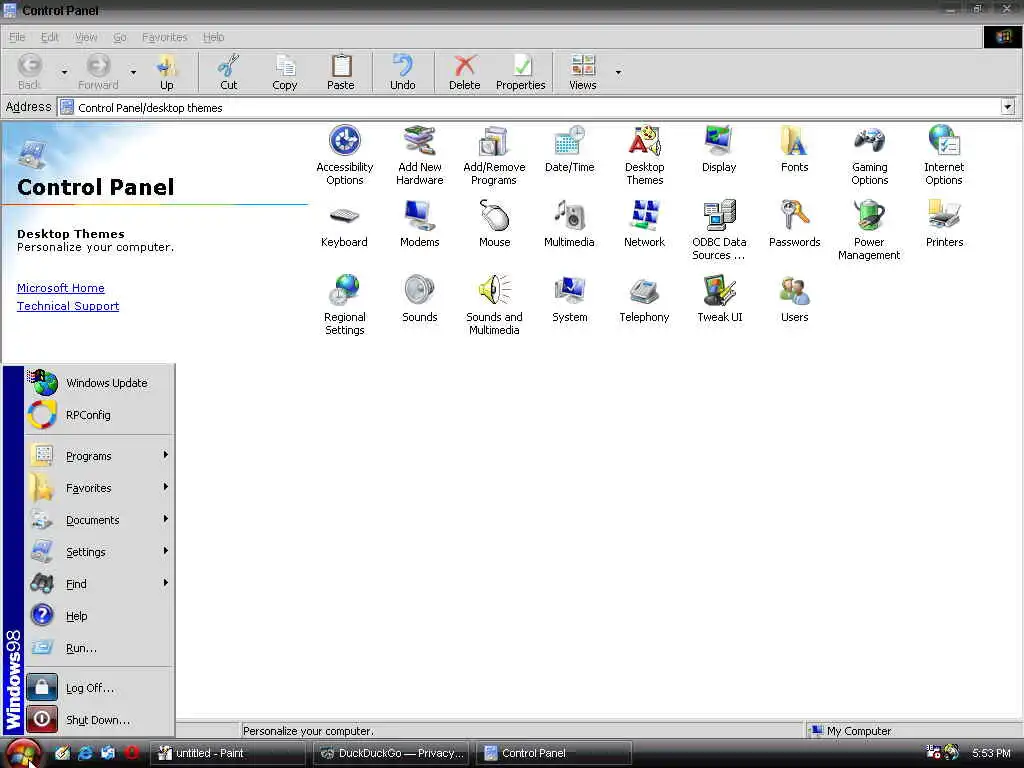The image size is (1024, 768).
Task: Open the Favorites menu bar item
Action: pos(165,37)
